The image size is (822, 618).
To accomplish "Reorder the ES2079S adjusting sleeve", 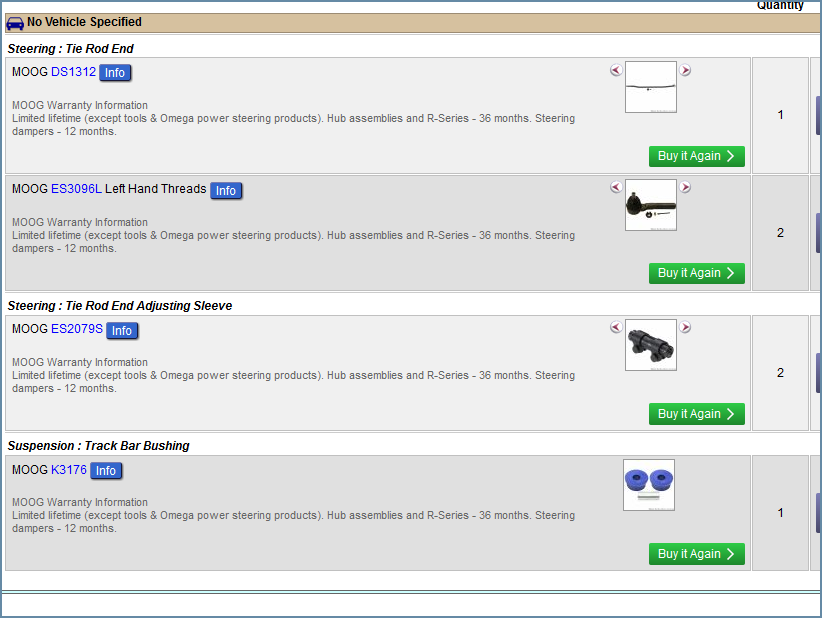I will [696, 413].
